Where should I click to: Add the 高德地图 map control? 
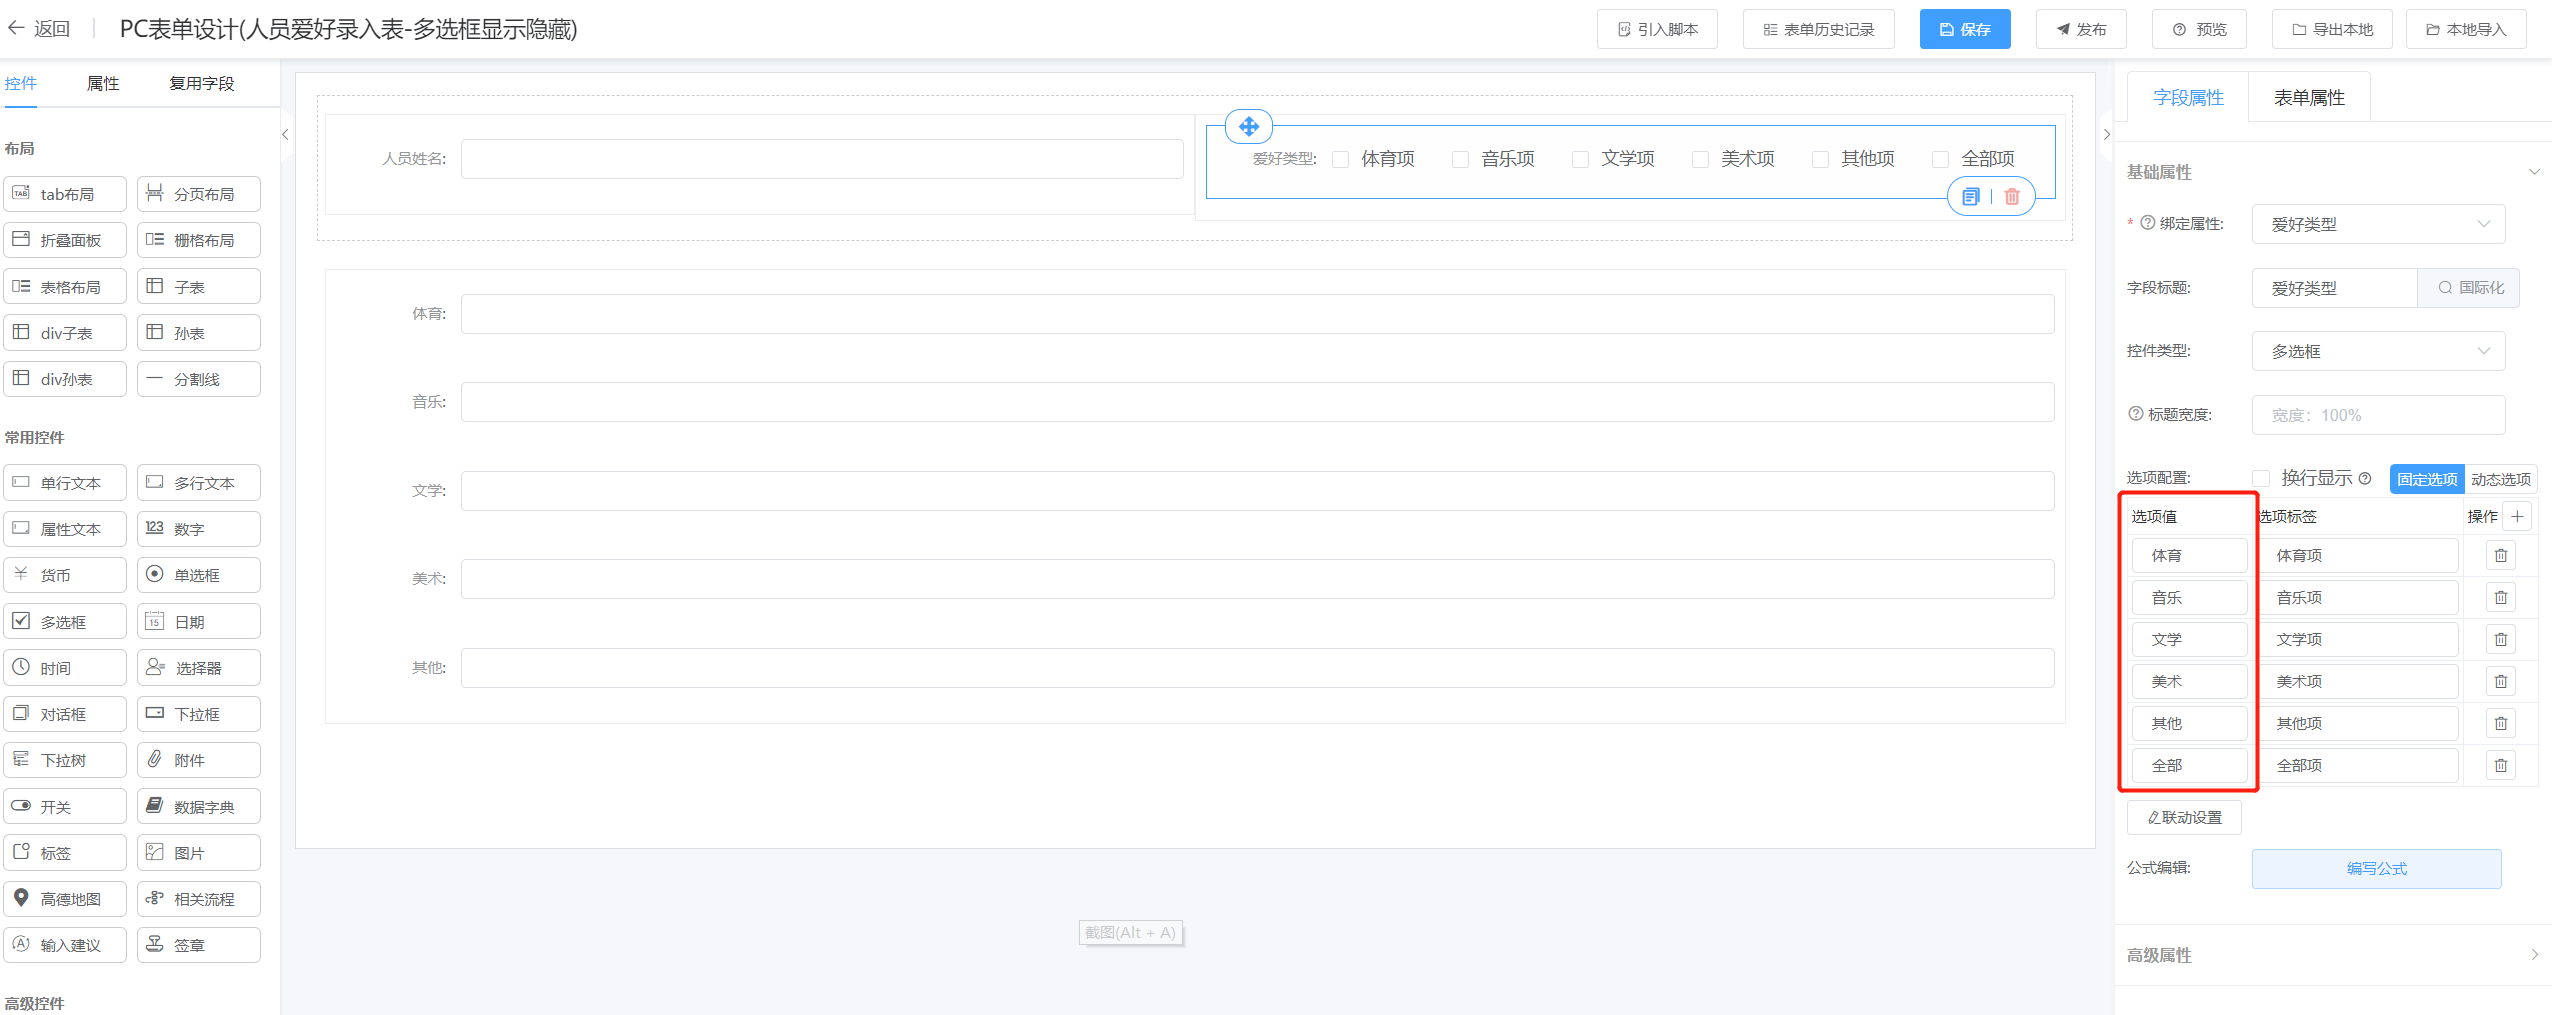(65, 899)
